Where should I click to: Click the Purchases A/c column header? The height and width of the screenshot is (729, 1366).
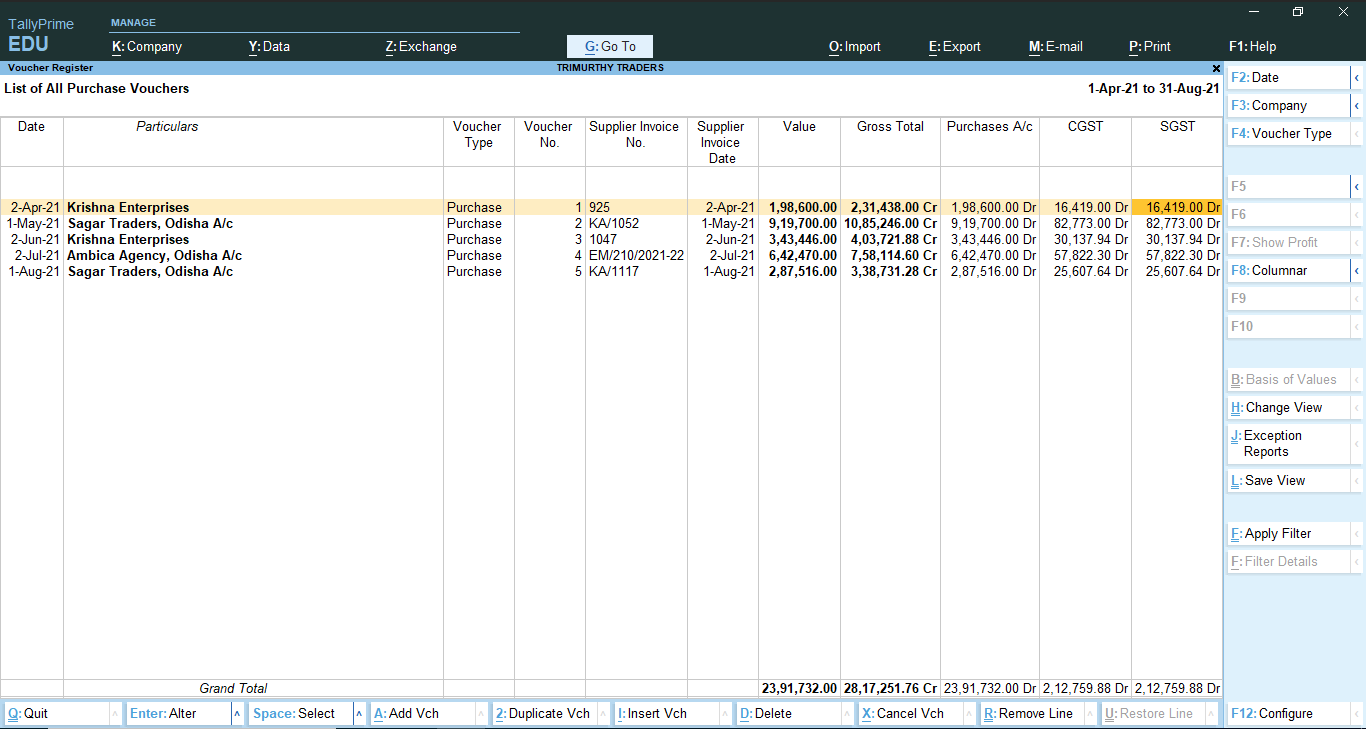tap(990, 127)
